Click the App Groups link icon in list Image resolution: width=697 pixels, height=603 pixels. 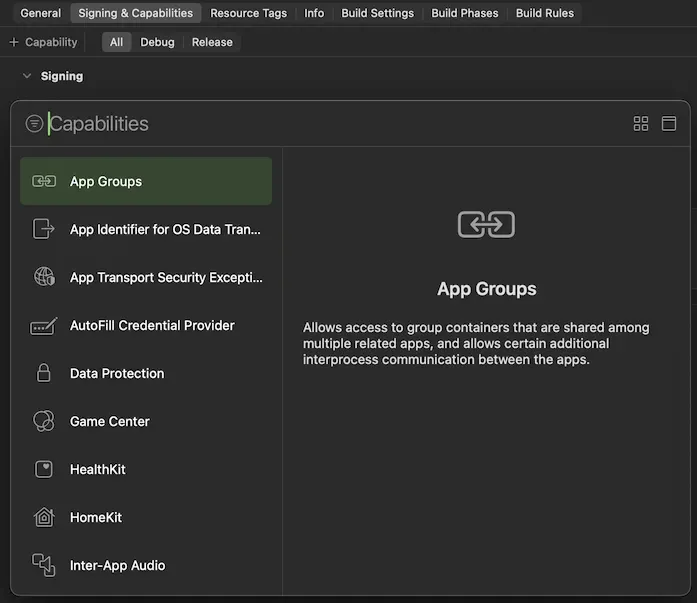point(44,181)
